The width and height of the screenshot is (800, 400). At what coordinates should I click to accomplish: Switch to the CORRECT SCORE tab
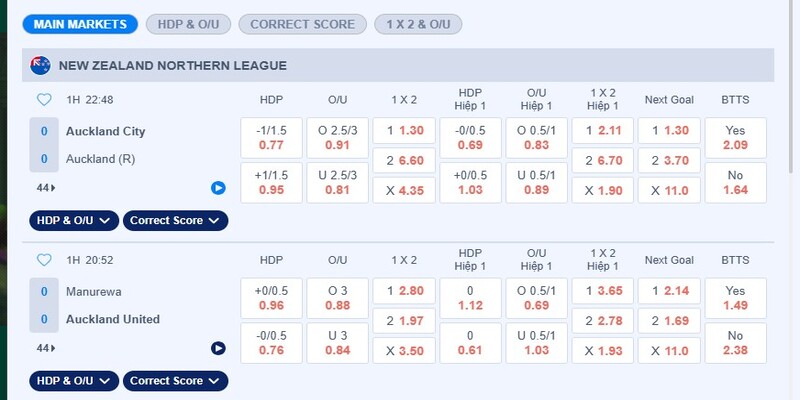coord(302,23)
